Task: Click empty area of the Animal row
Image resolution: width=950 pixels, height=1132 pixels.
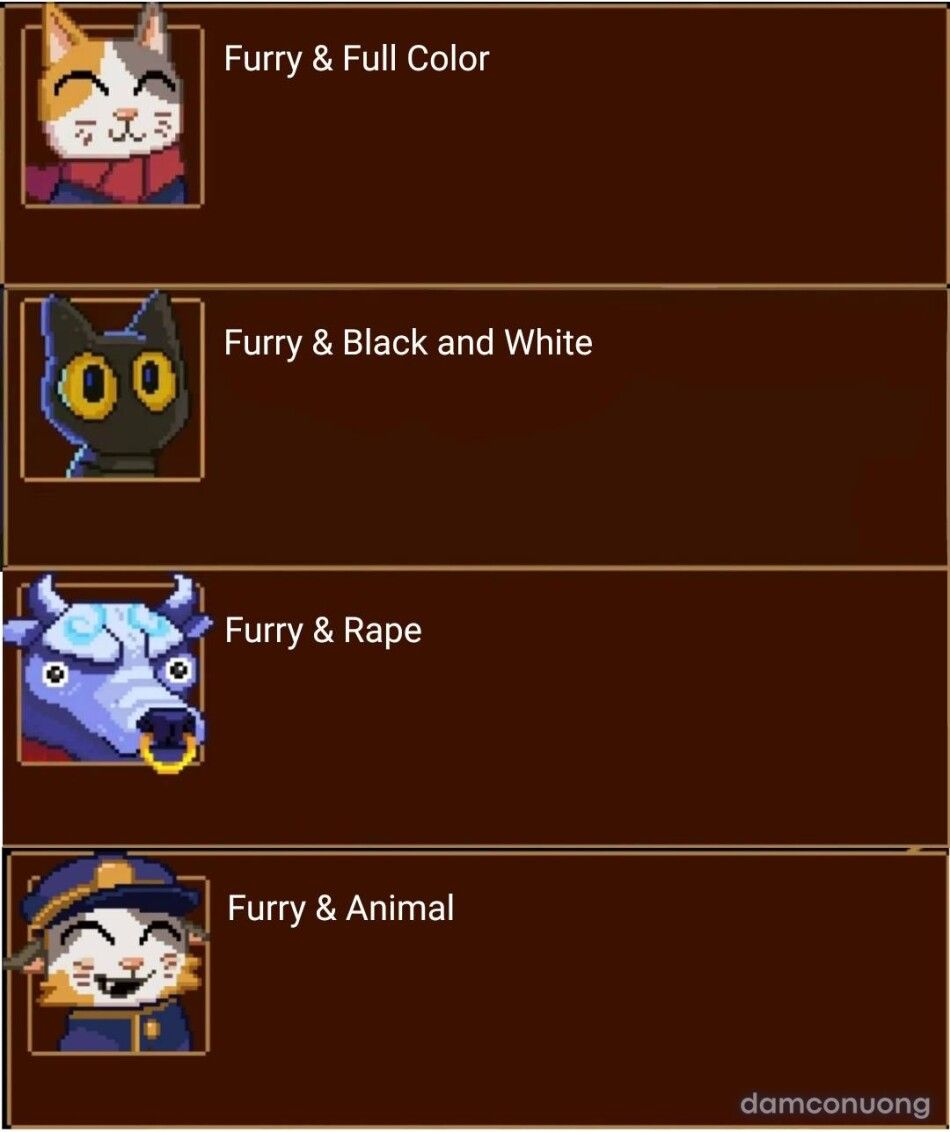Action: point(578,1011)
